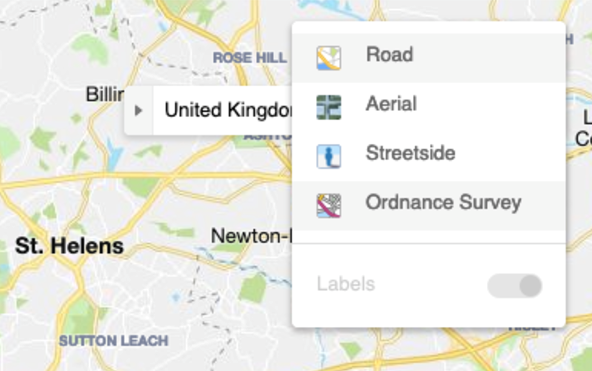Click the St. Helens town label
Screen dimensions: 592x371
coord(69,246)
